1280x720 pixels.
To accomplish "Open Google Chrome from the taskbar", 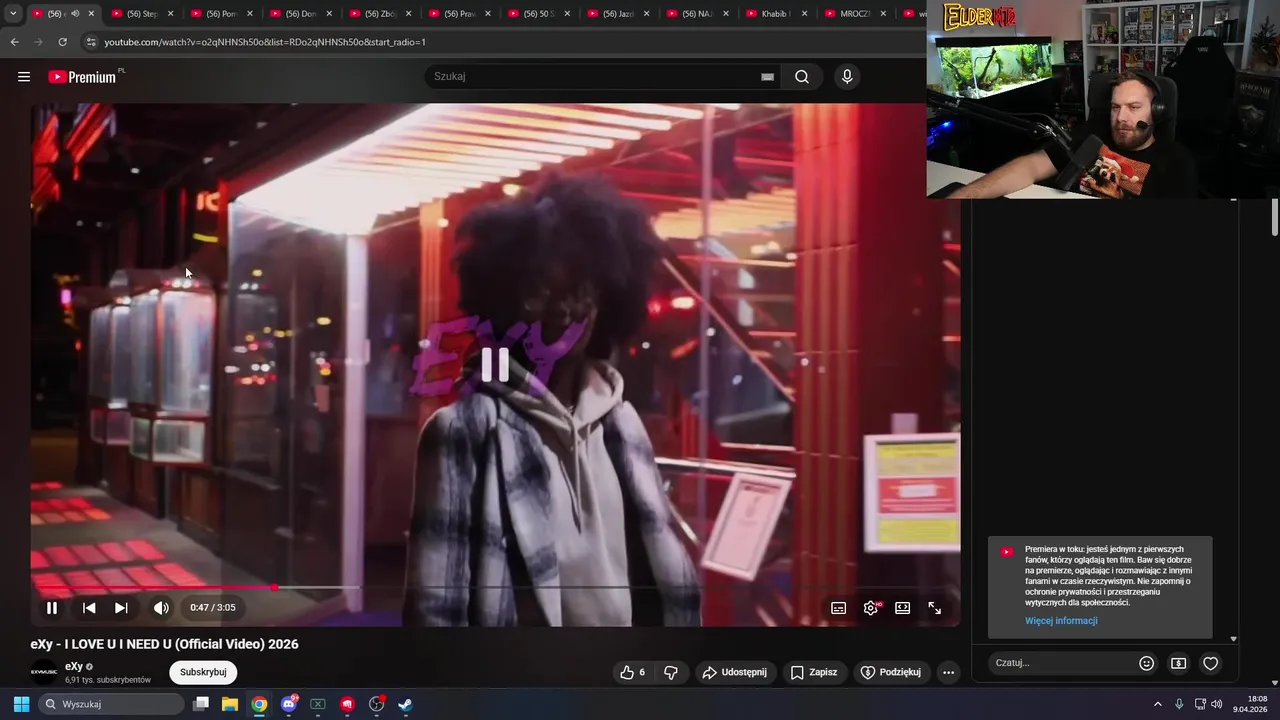I will pyautogui.click(x=259, y=704).
